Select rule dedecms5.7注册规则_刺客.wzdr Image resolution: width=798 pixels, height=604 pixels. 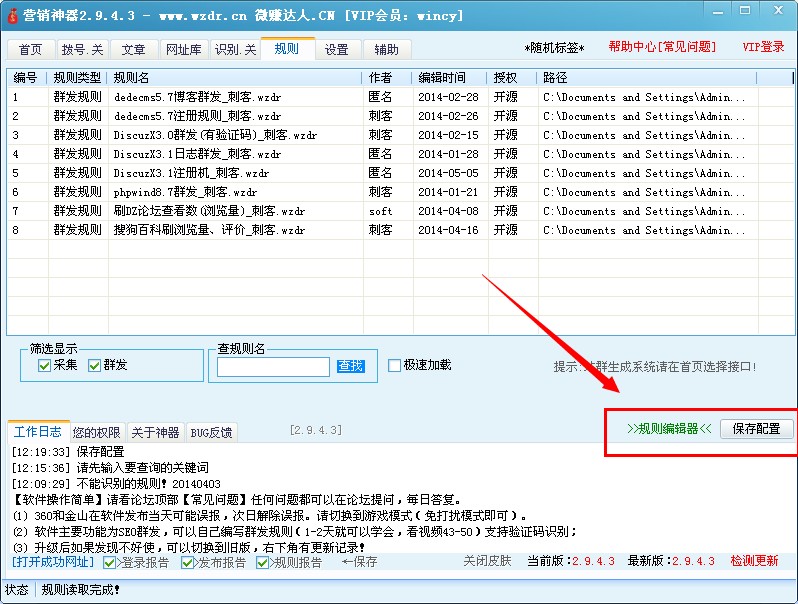[197, 116]
